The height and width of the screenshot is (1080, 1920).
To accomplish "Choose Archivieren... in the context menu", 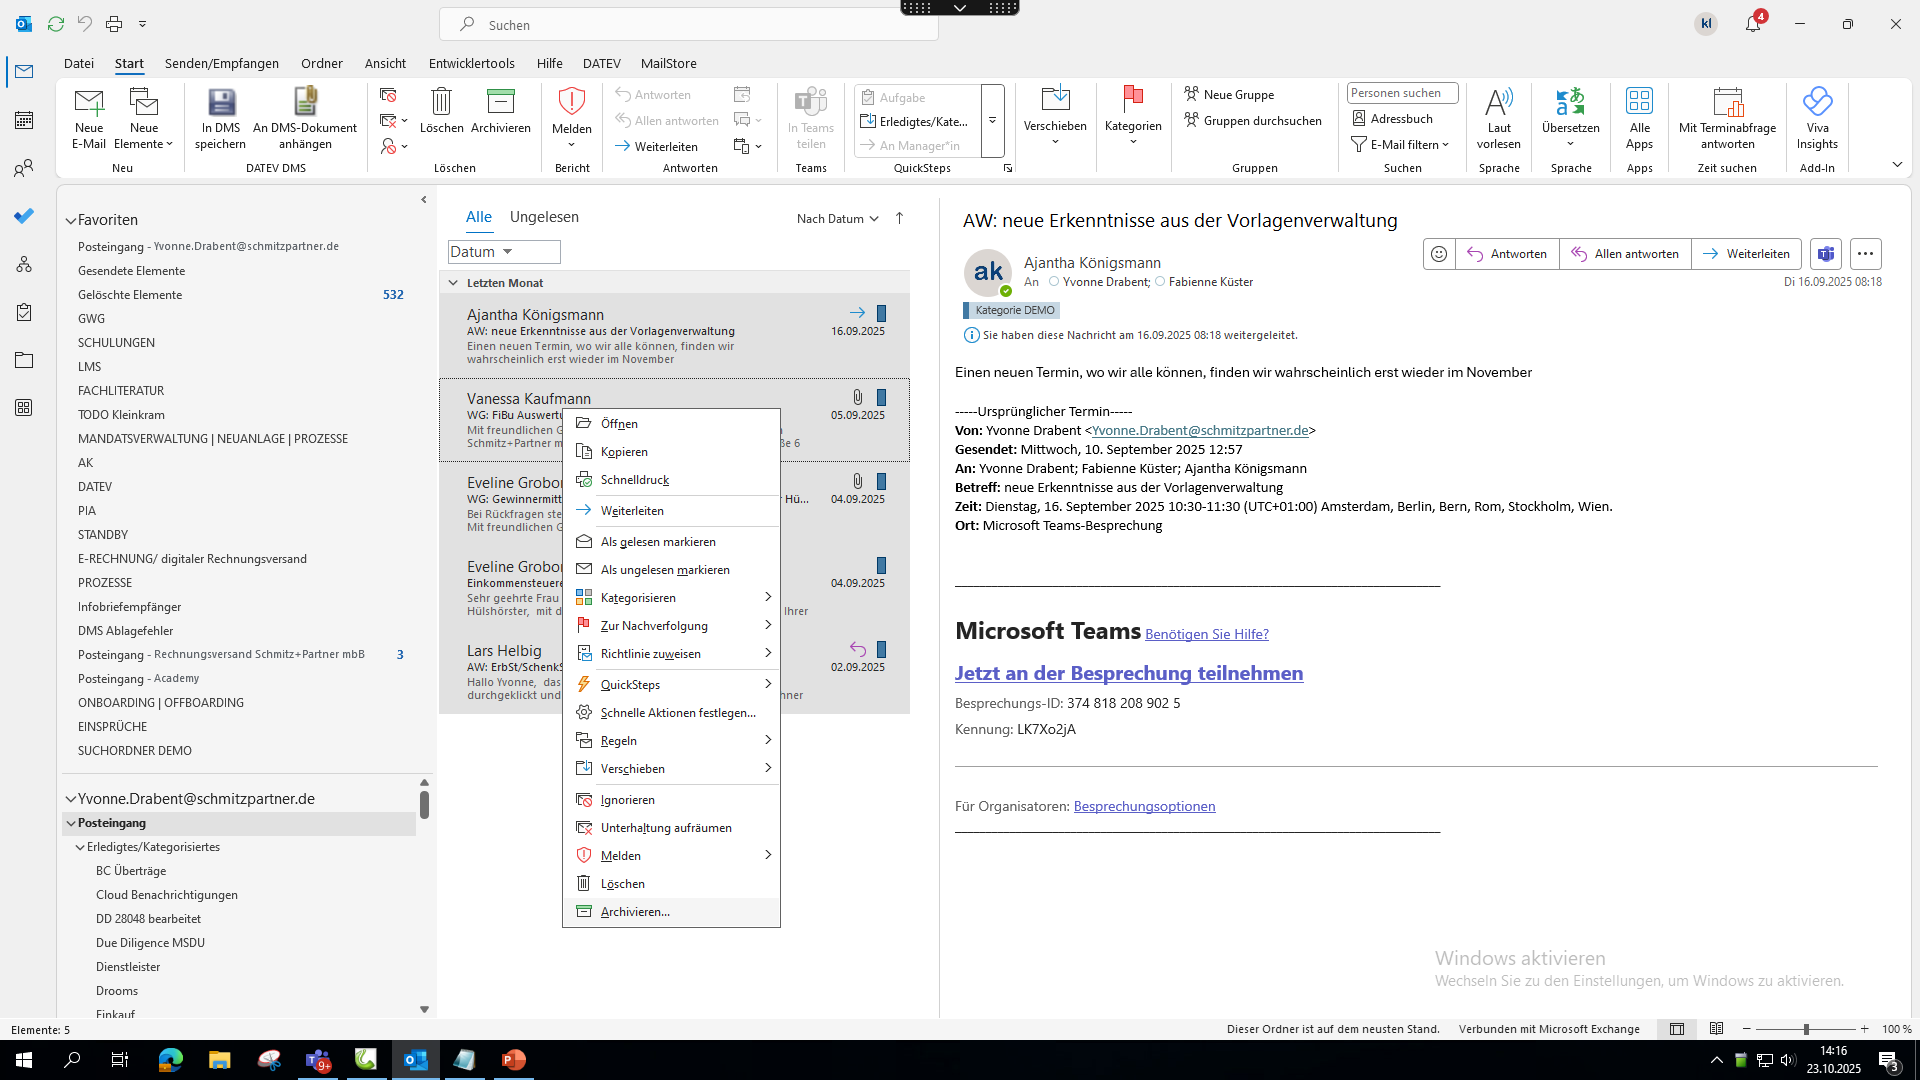I will click(x=671, y=912).
